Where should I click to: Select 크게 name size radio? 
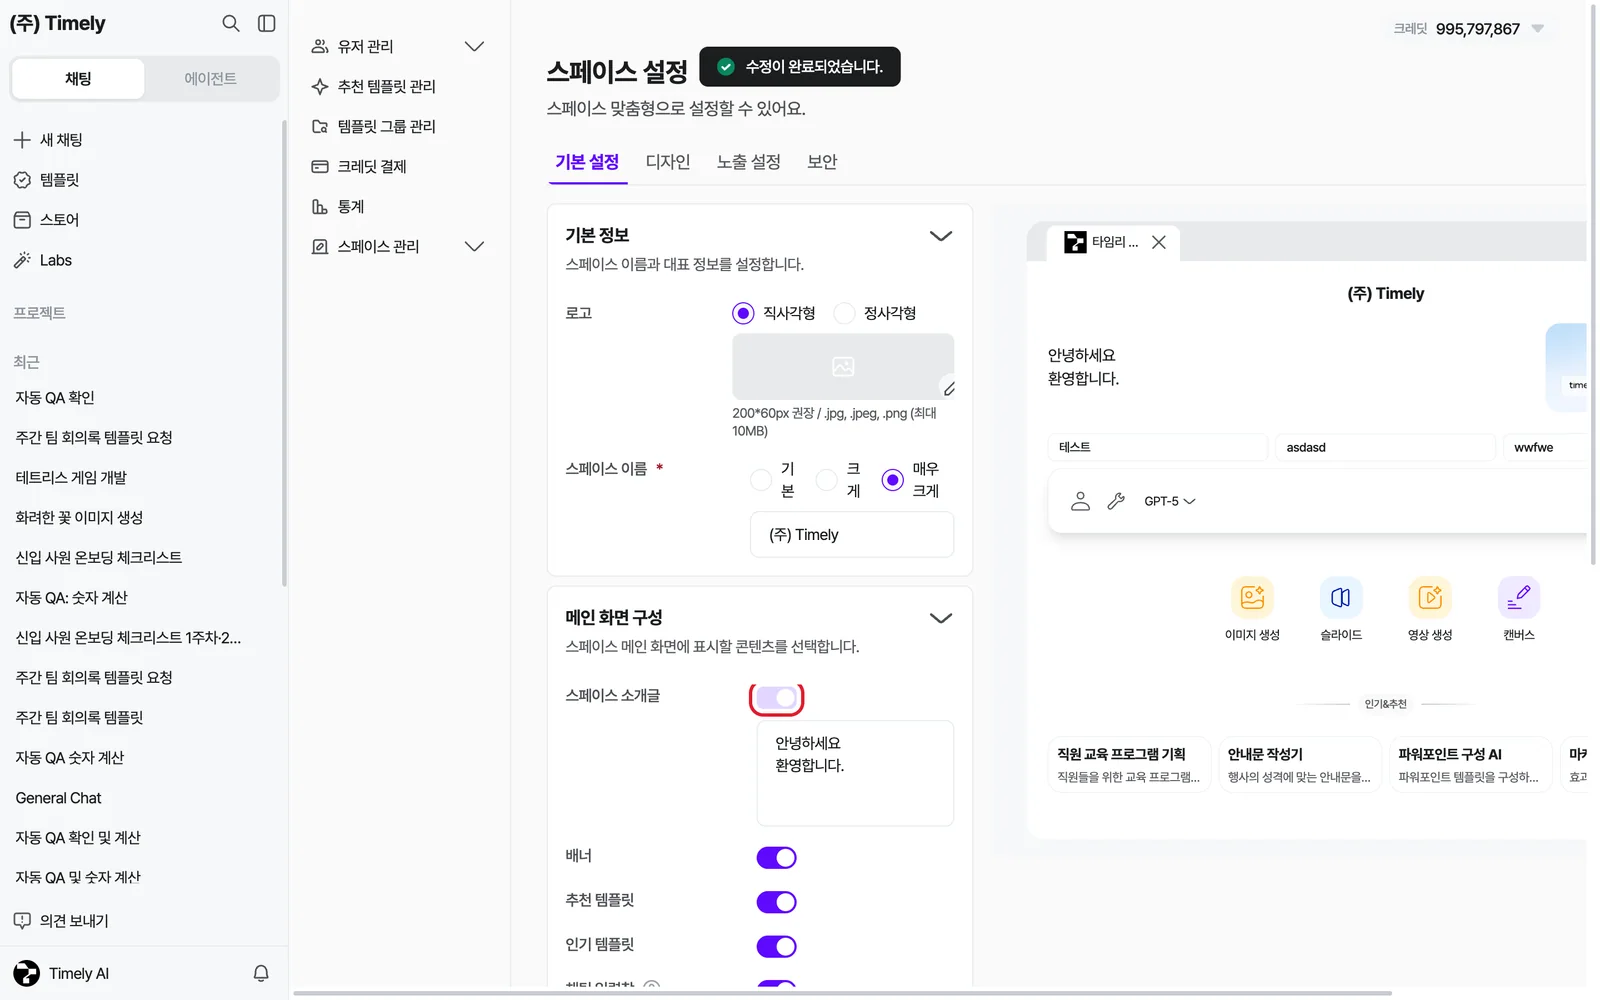click(x=826, y=480)
